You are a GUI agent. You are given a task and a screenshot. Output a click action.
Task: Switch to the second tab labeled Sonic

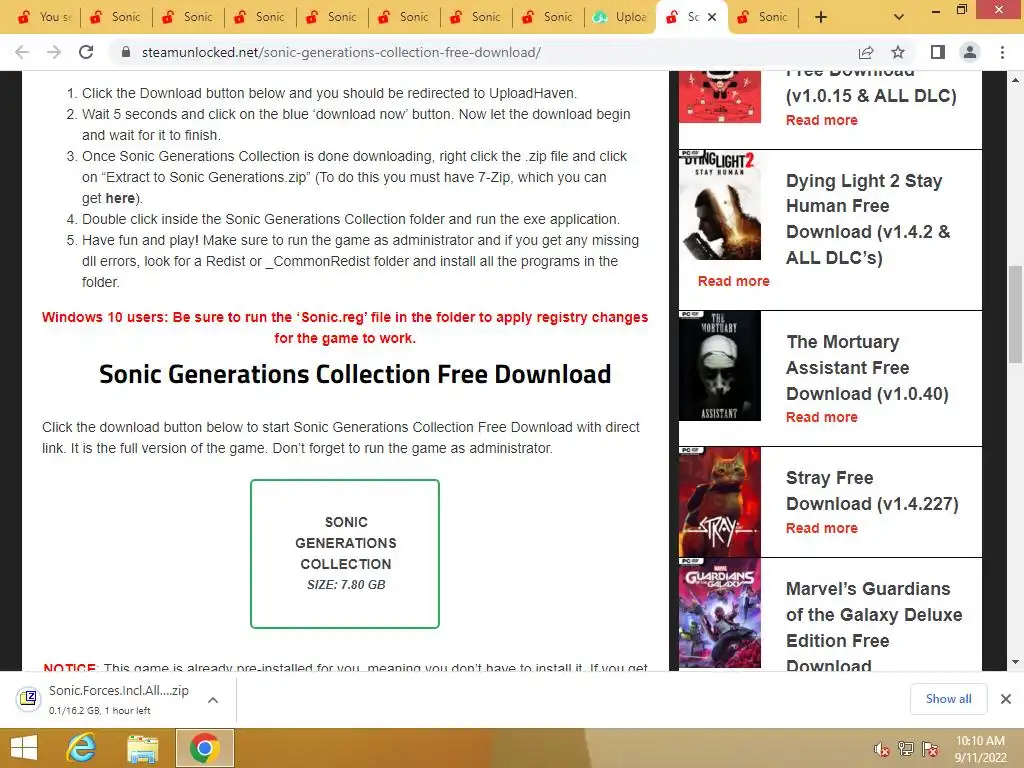point(188,17)
